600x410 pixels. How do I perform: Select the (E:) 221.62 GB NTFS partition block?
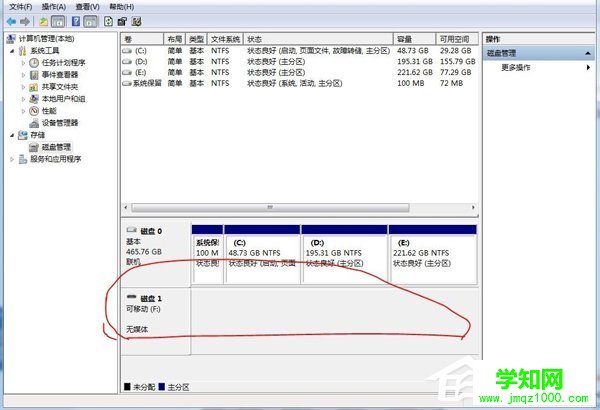tap(433, 255)
